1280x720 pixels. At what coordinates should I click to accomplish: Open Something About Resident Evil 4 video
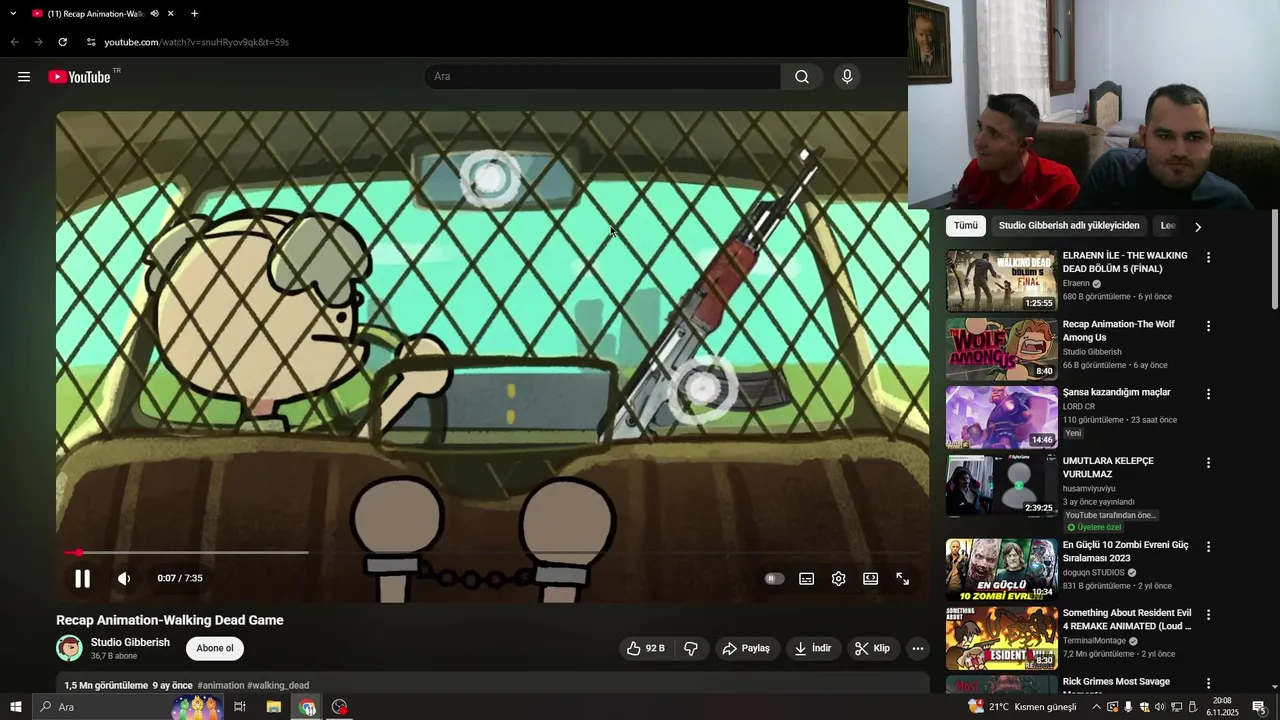tap(1001, 639)
